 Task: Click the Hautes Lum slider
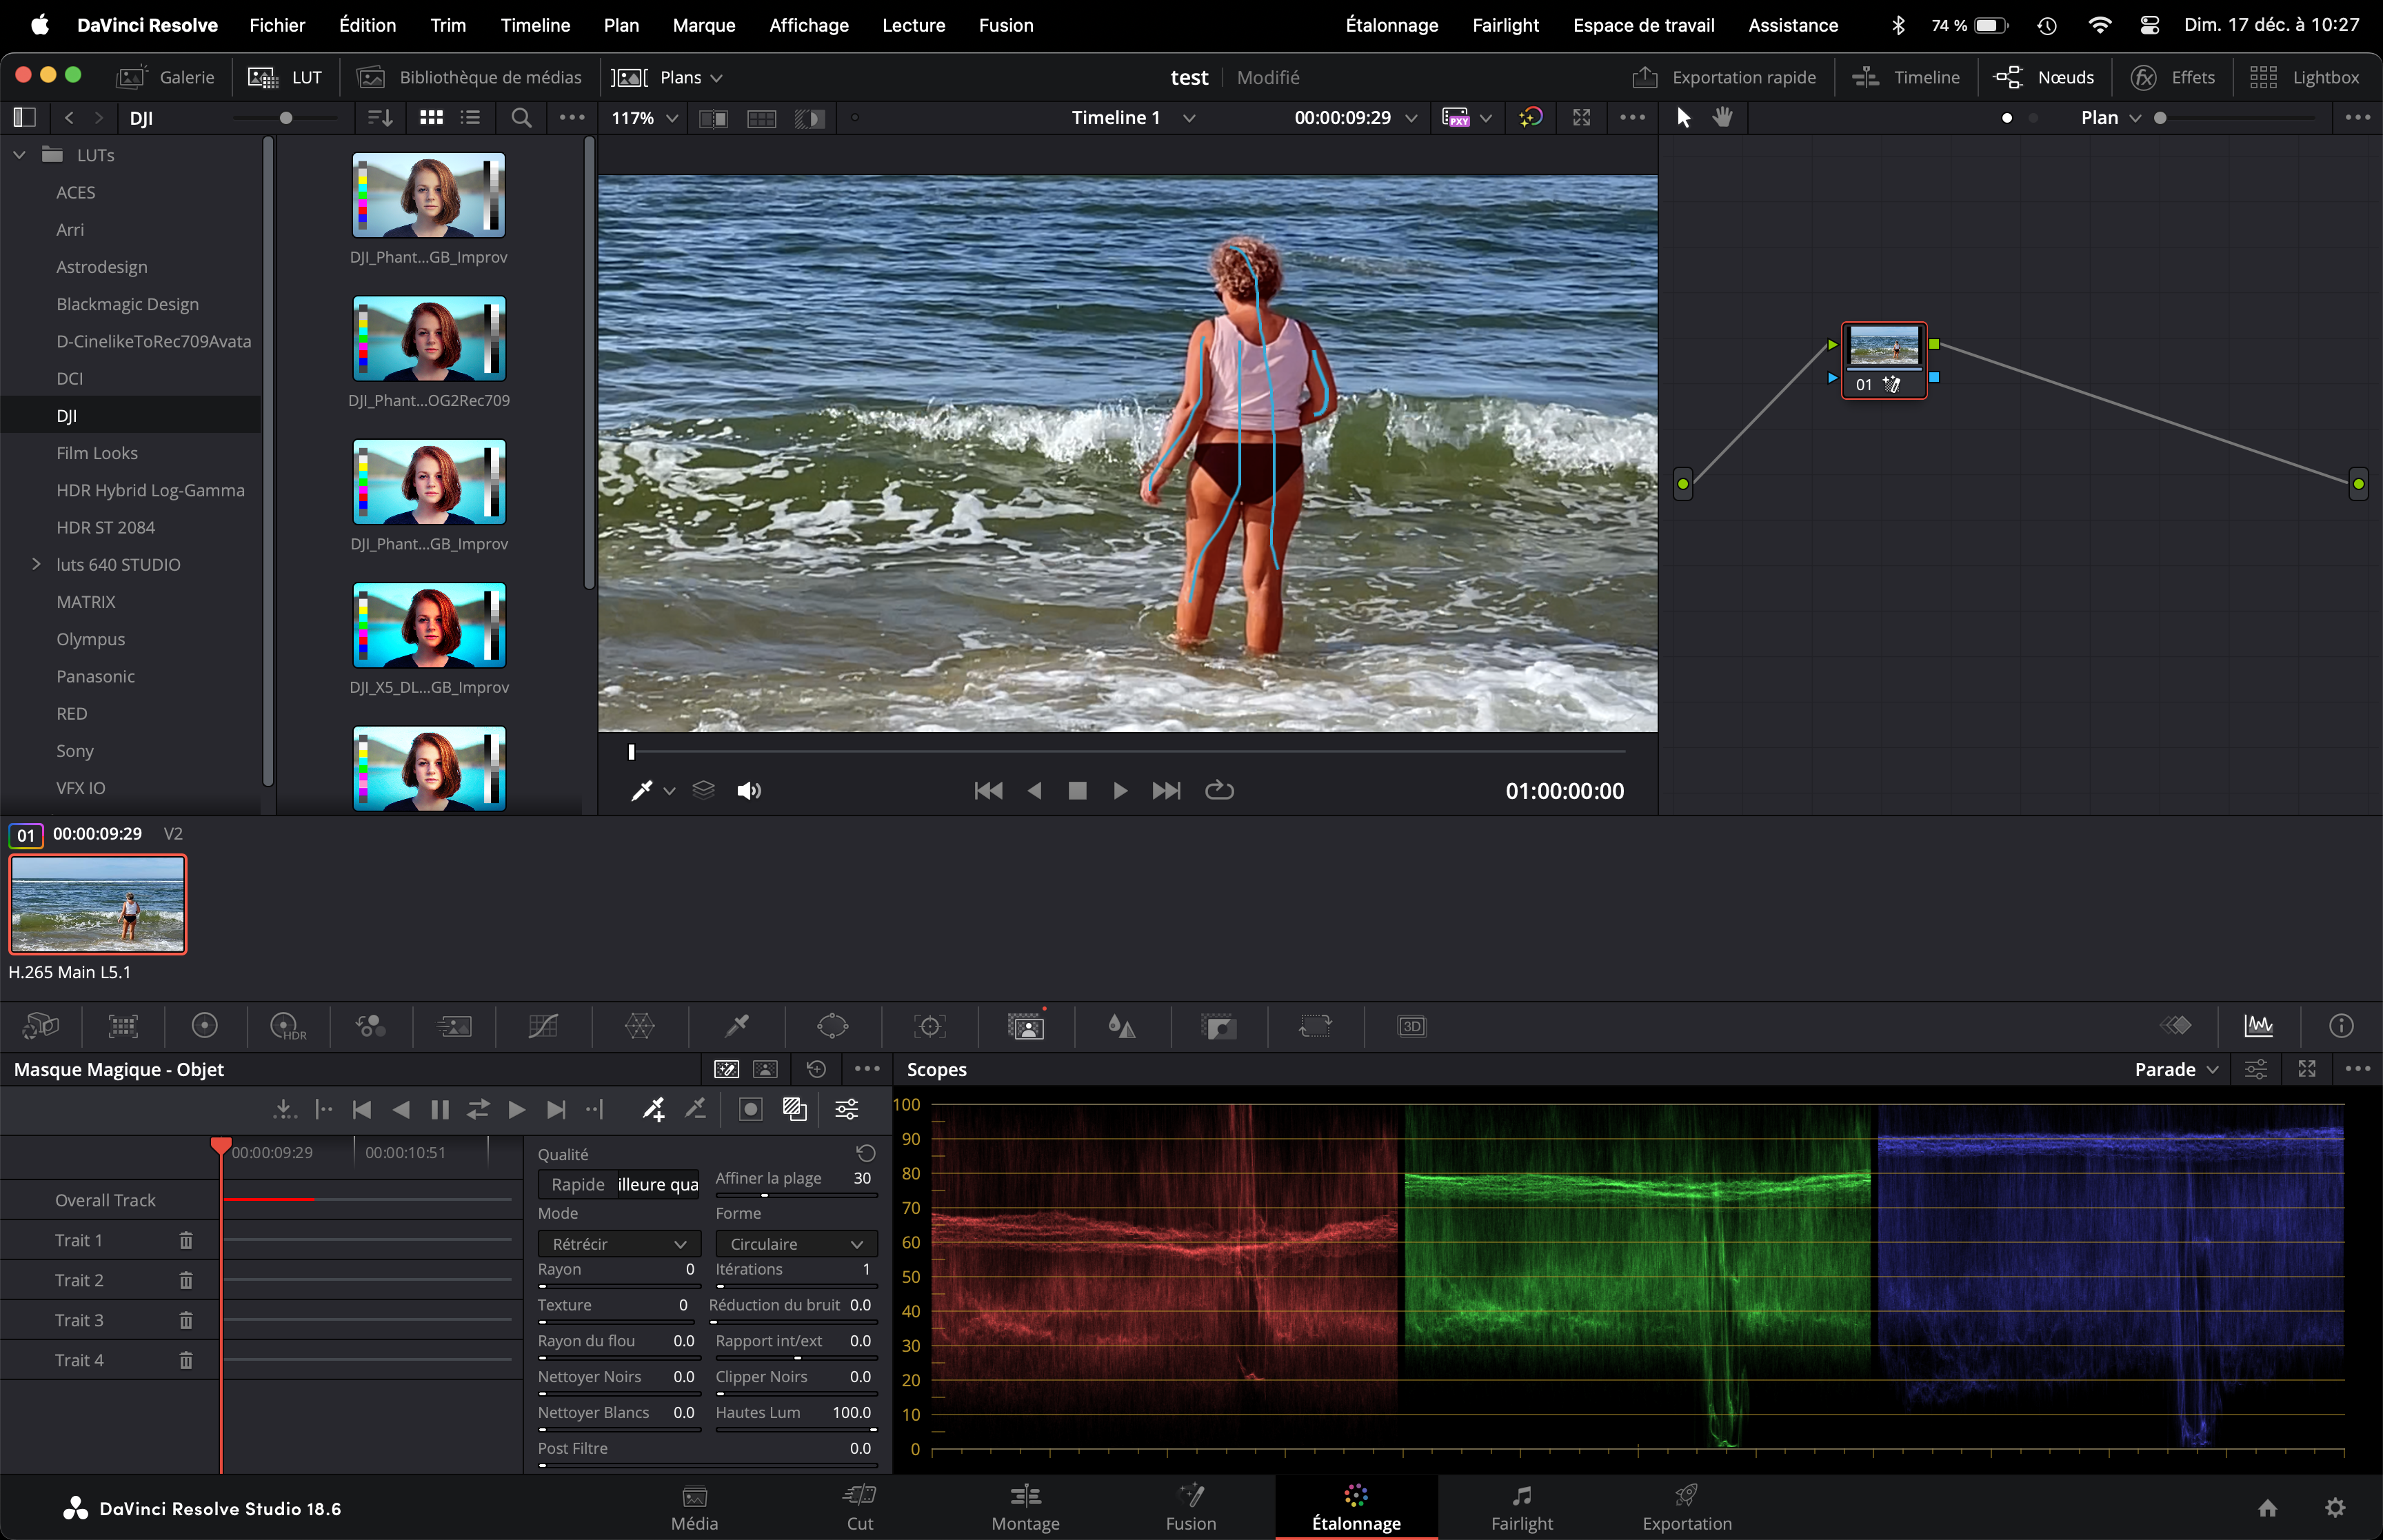pyautogui.click(x=796, y=1429)
